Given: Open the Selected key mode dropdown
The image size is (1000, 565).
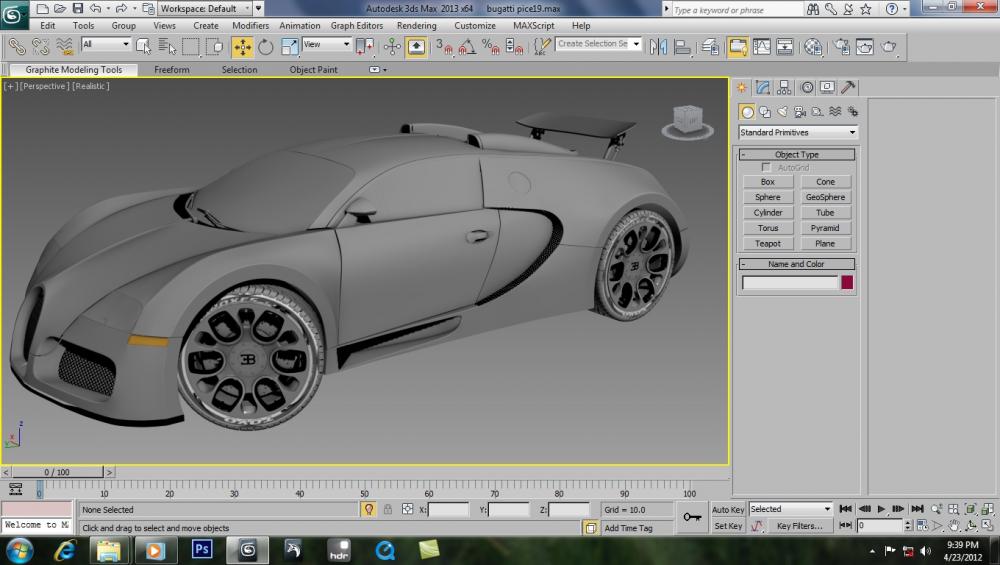Looking at the screenshot, I should click(790, 509).
